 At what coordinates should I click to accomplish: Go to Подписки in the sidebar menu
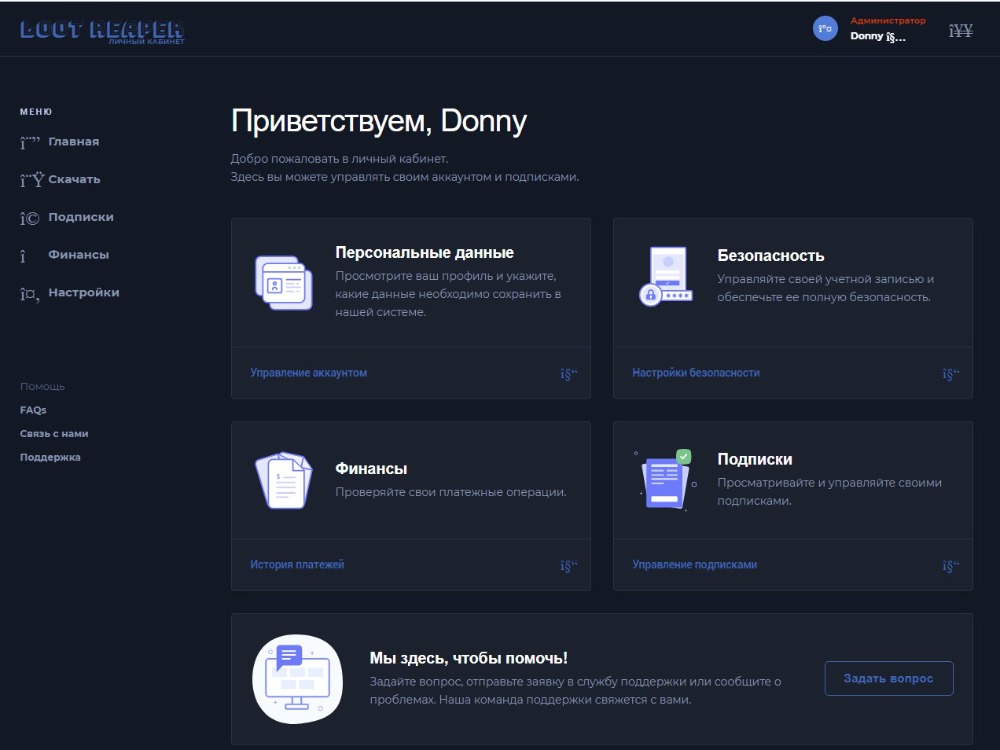tap(80, 218)
